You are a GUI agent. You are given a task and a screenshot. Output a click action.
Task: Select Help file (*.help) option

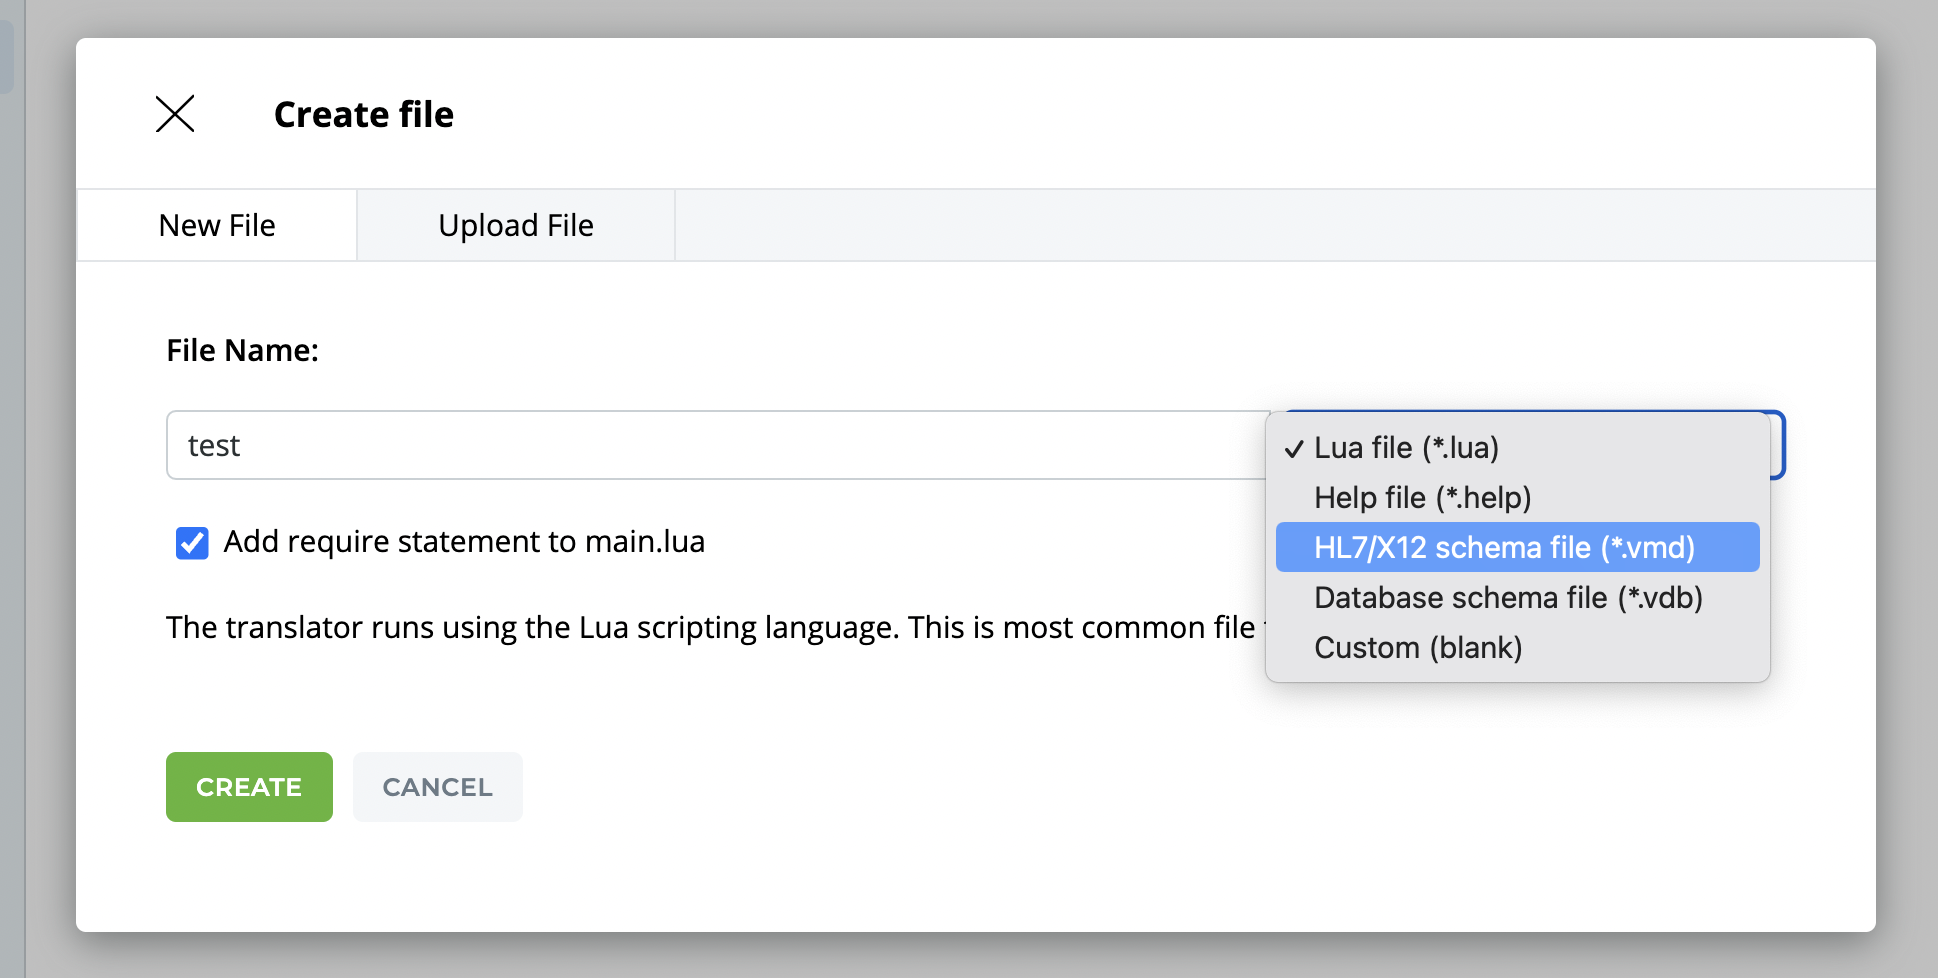pyautogui.click(x=1410, y=497)
